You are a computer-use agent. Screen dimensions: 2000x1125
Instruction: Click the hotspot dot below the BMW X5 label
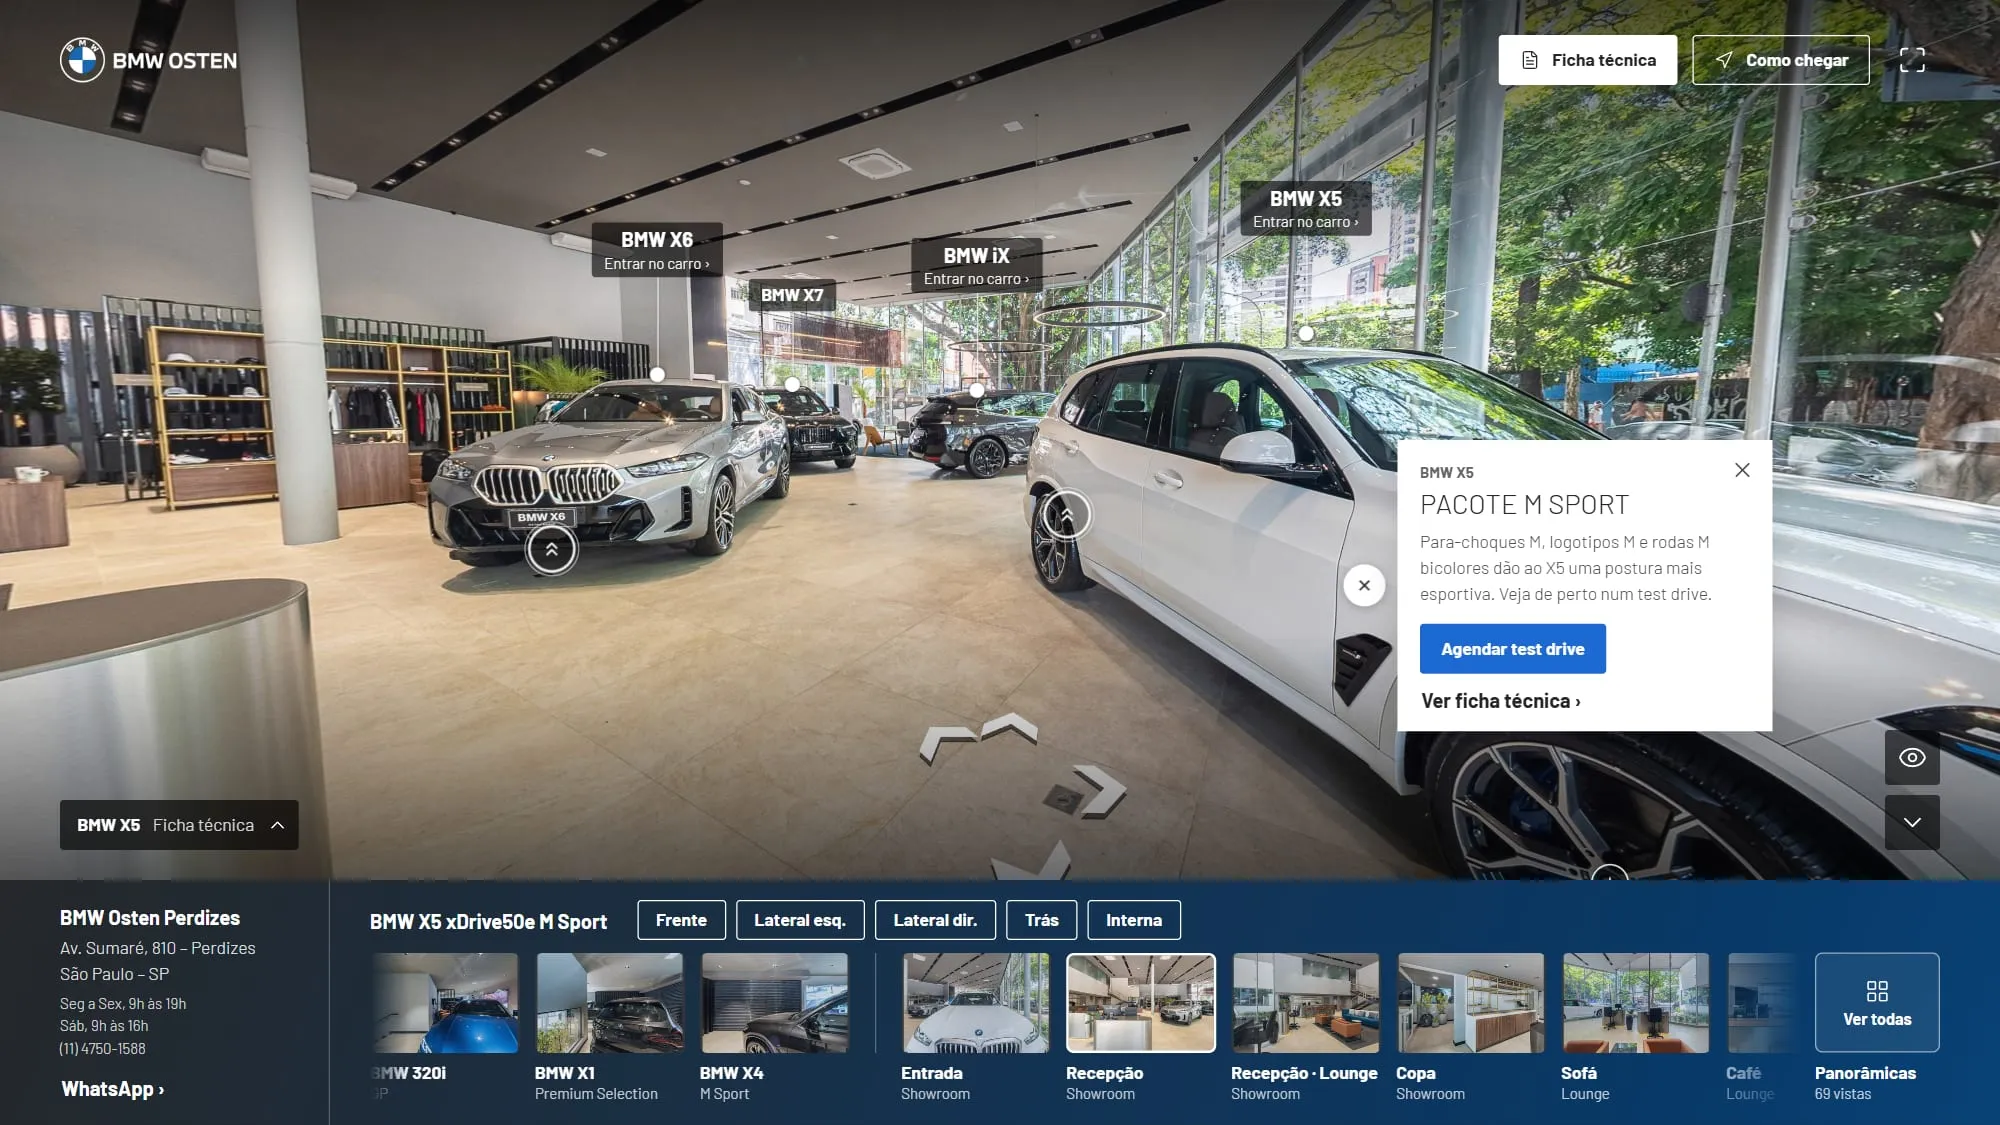point(1306,333)
